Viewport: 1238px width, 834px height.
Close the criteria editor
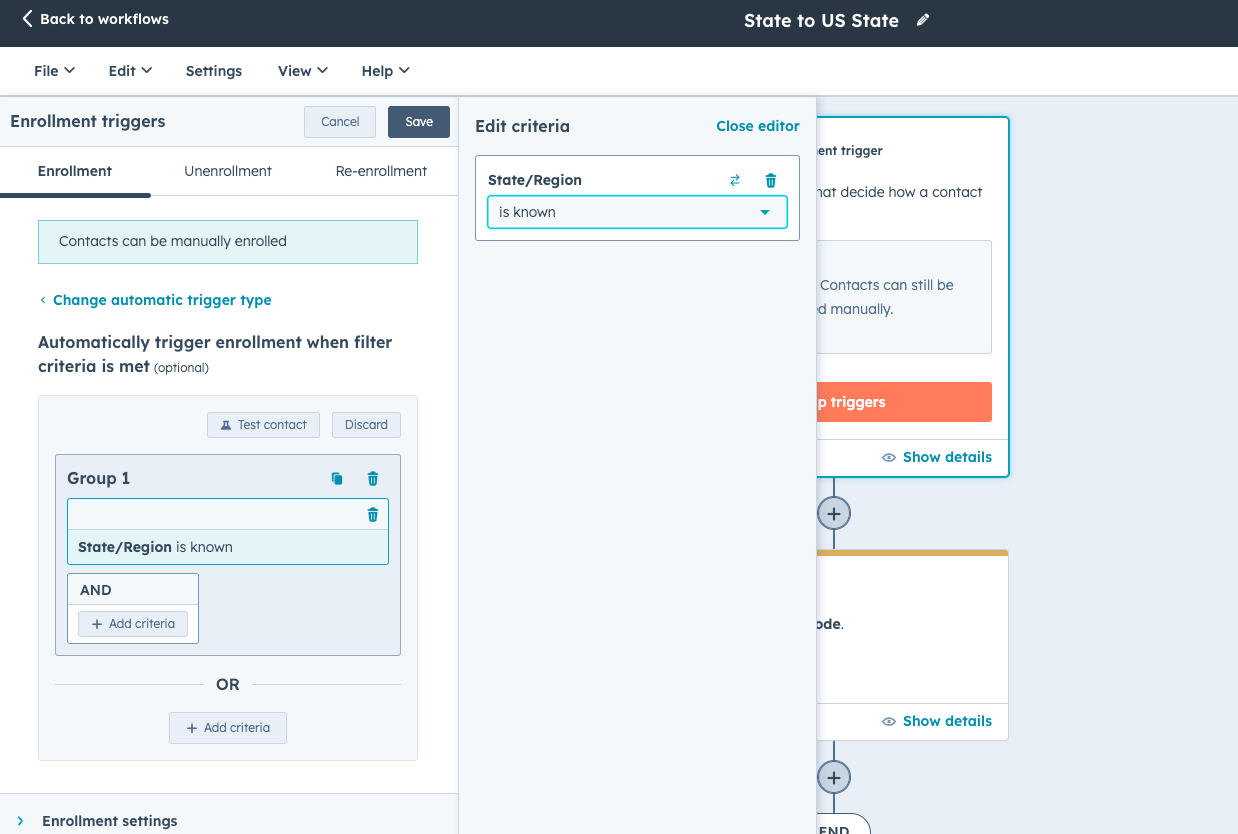[x=758, y=126]
